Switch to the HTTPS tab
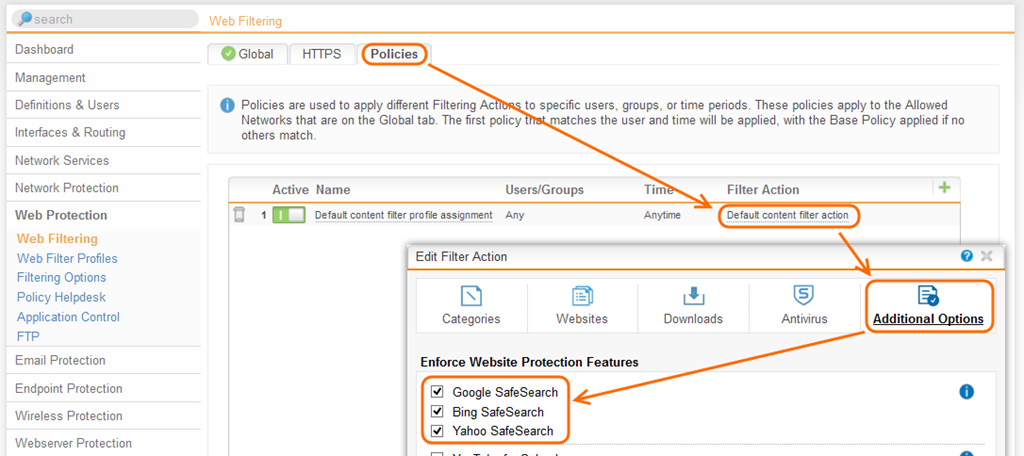 (x=321, y=54)
